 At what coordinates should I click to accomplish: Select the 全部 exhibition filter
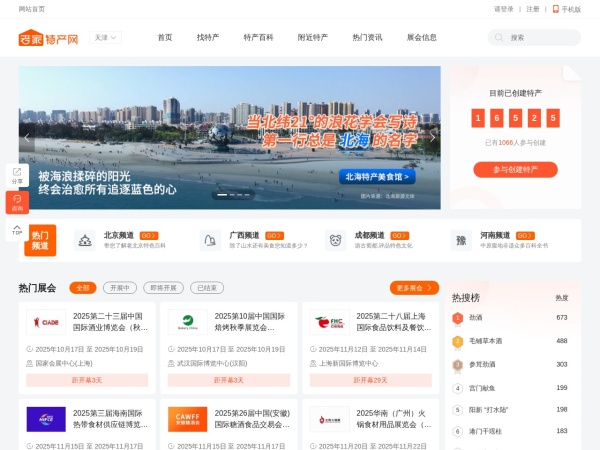click(83, 288)
